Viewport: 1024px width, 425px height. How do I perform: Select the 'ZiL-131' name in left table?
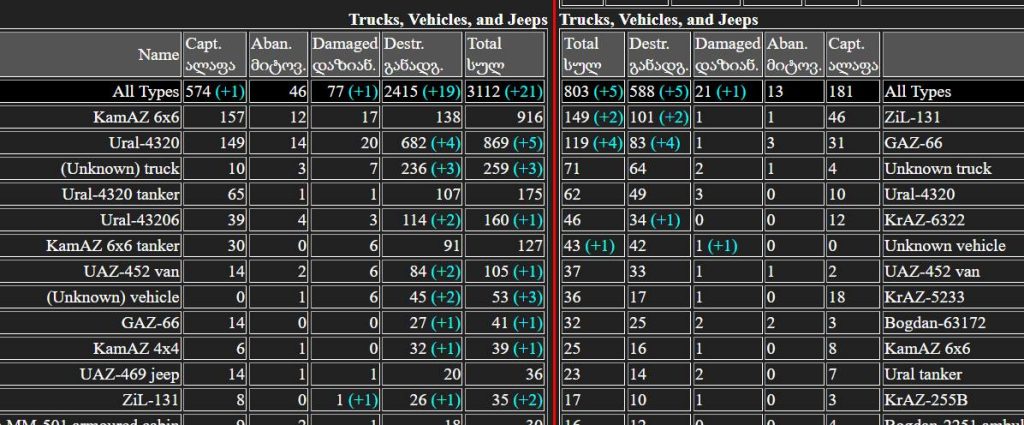[x=150, y=400]
